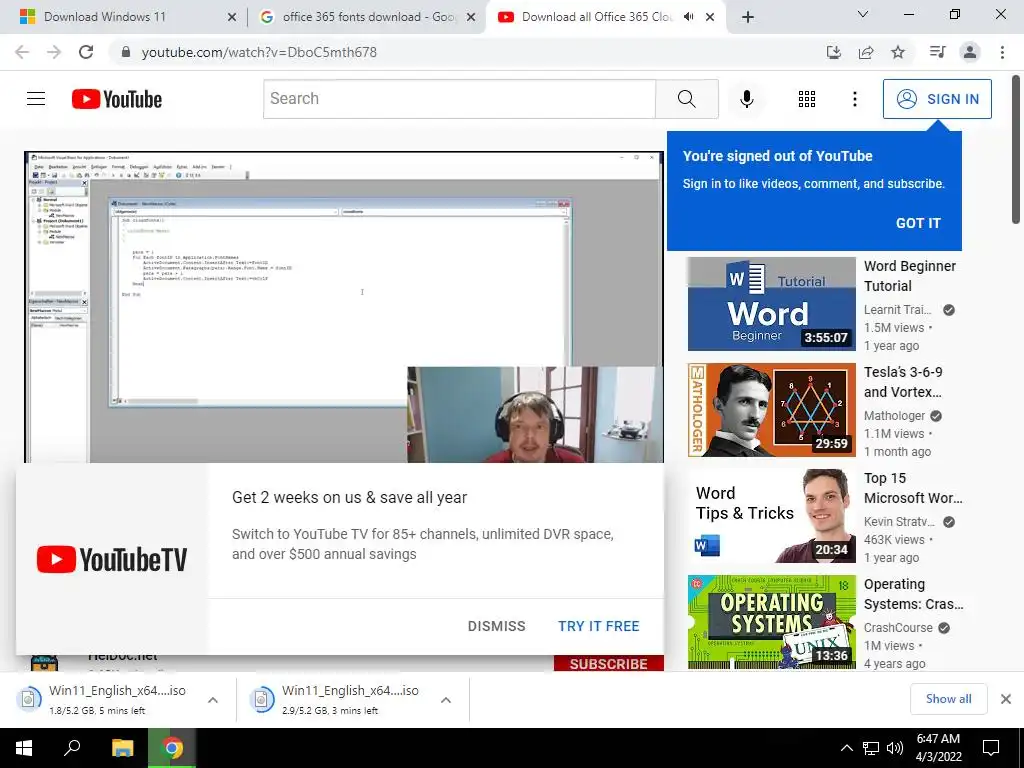1024x768 pixels.
Task: Close the downloads bar
Action: click(1006, 699)
